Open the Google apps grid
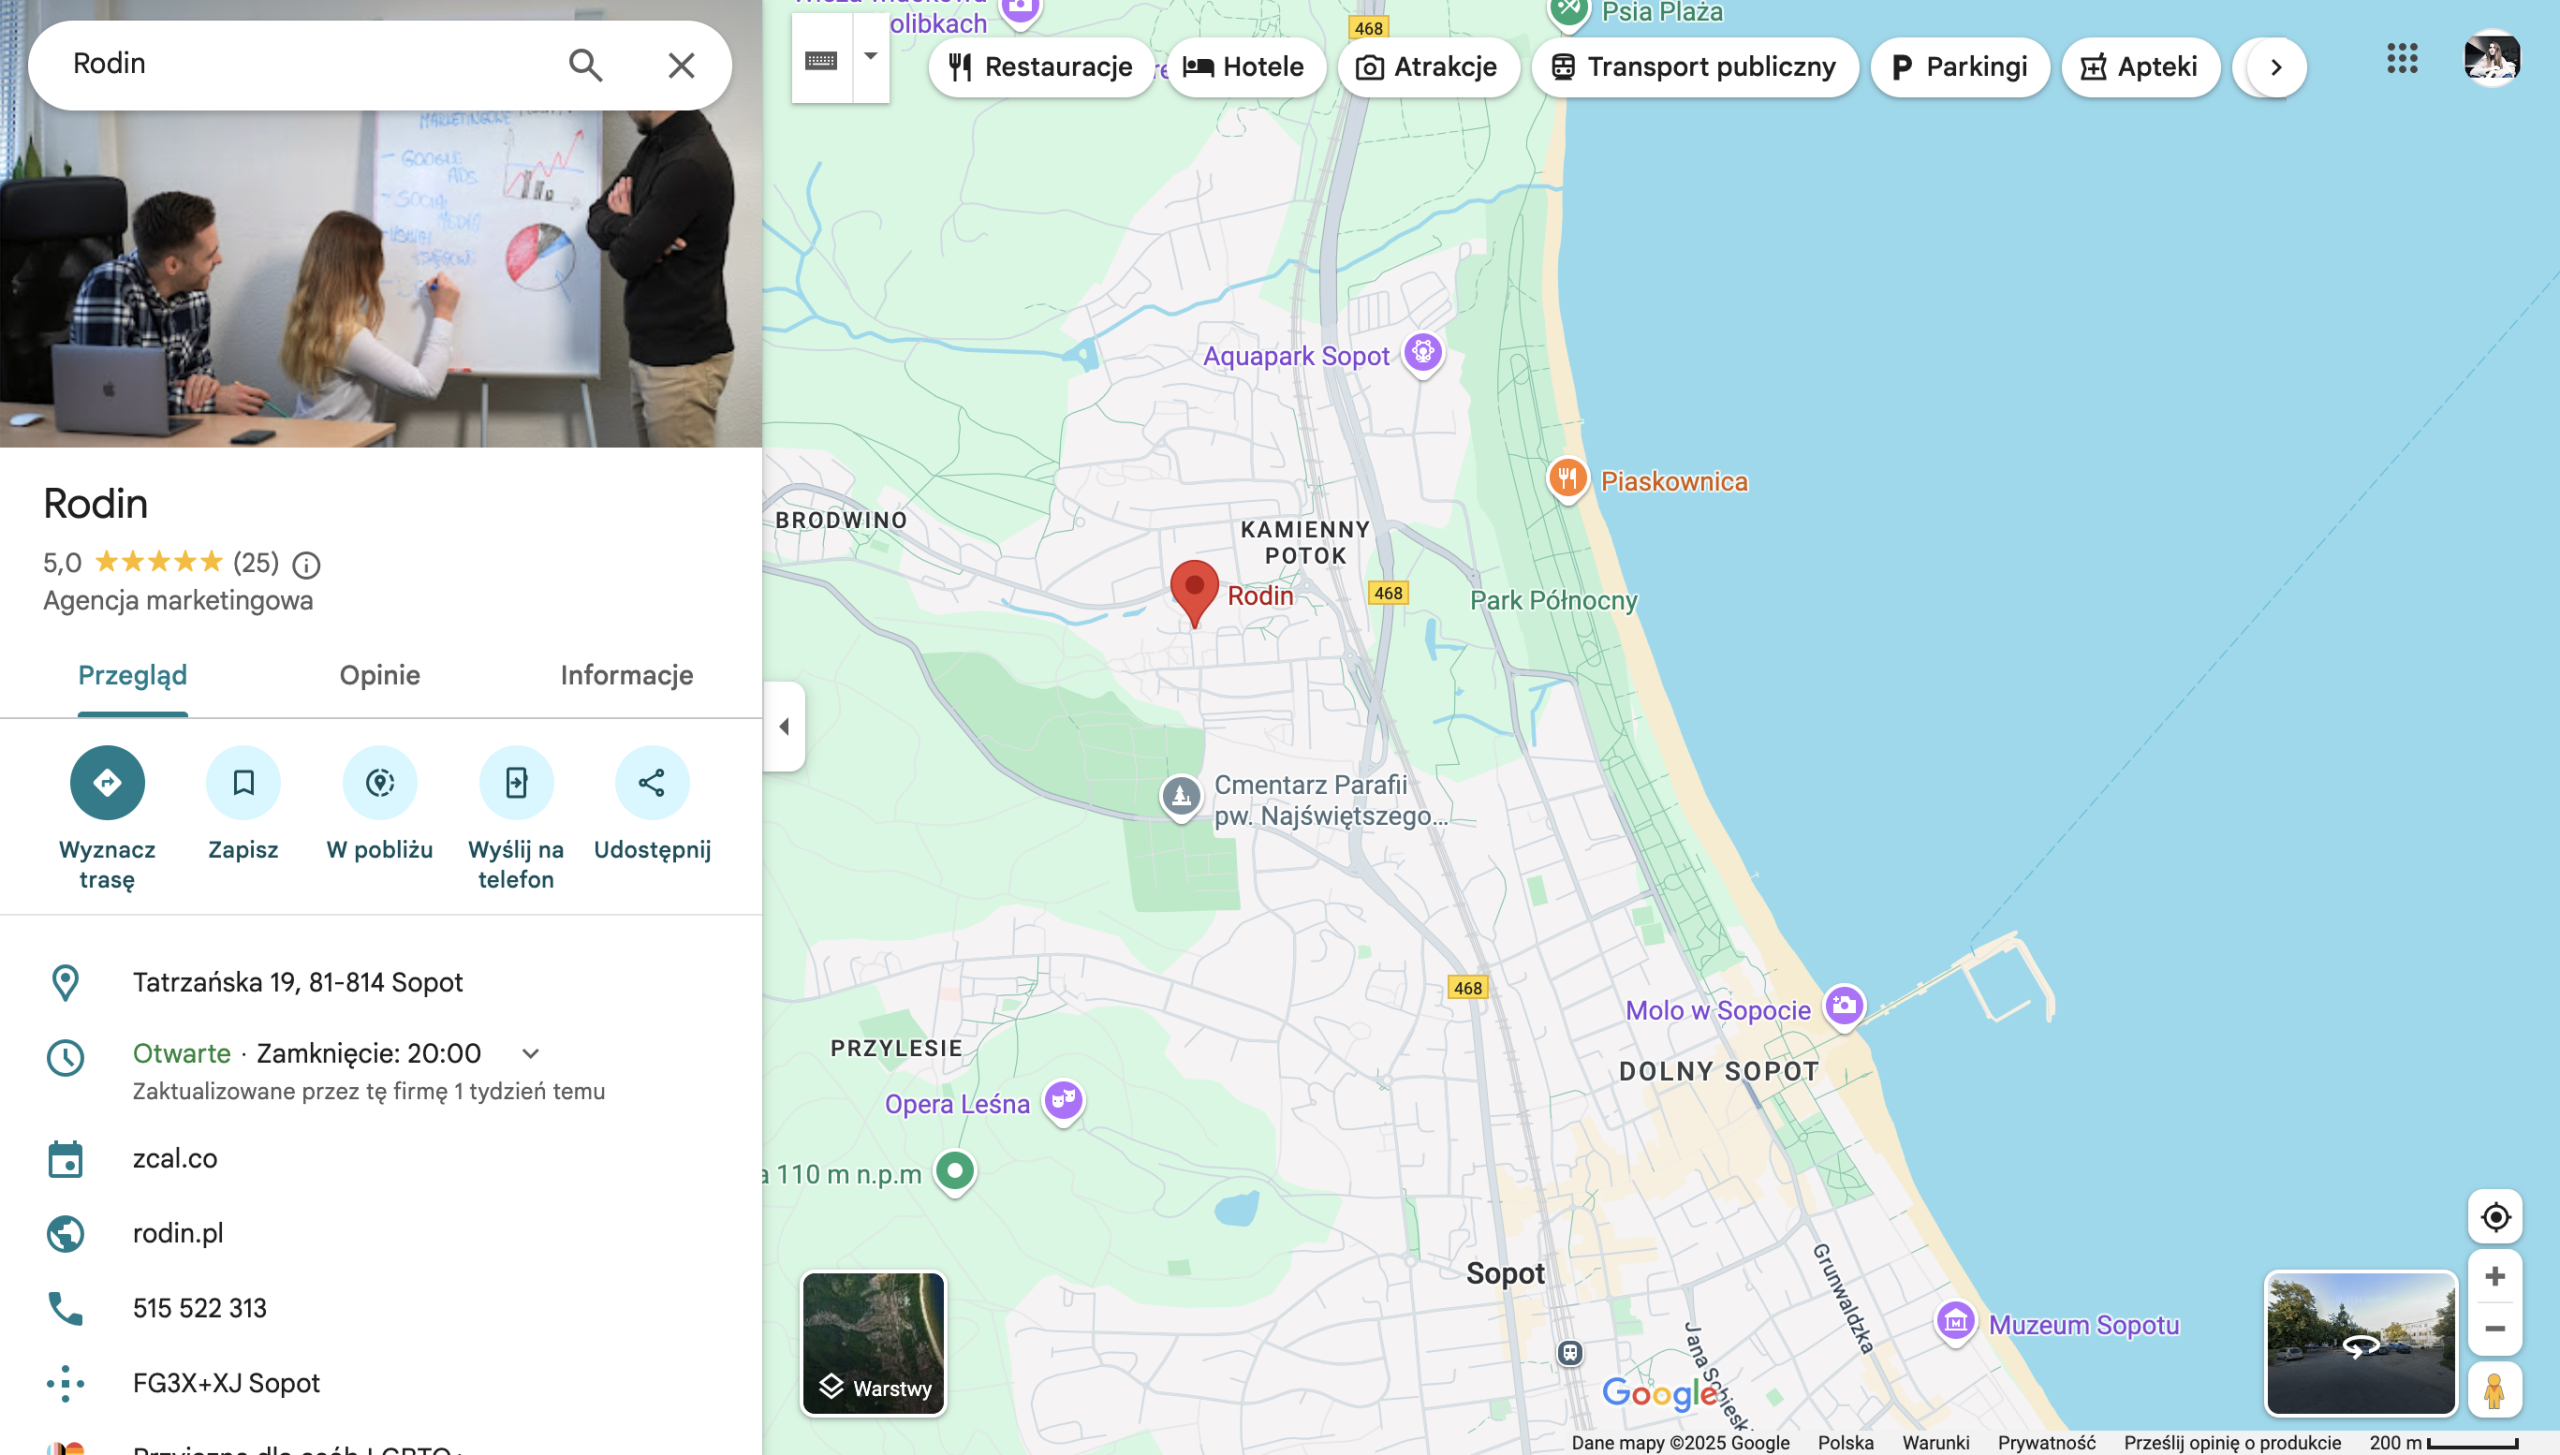The width and height of the screenshot is (2560, 1455). pyautogui.click(x=2402, y=58)
